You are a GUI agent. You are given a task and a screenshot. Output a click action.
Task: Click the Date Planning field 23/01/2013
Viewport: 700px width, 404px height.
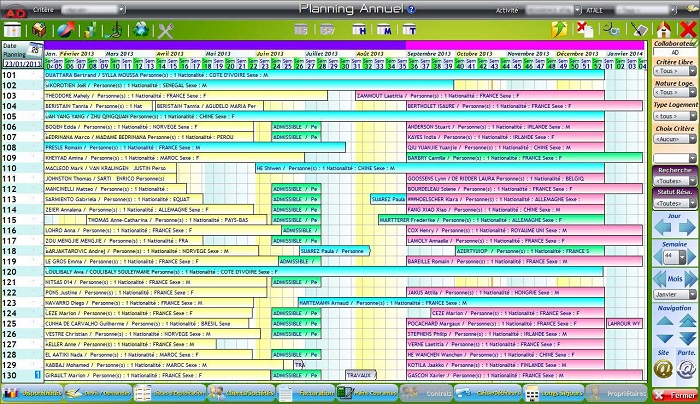tap(21, 64)
